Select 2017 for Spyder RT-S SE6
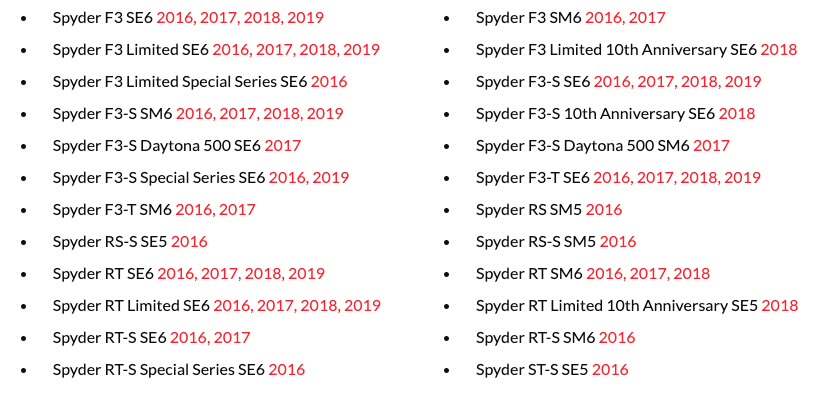Viewport: 822px width, 396px height. point(232,338)
